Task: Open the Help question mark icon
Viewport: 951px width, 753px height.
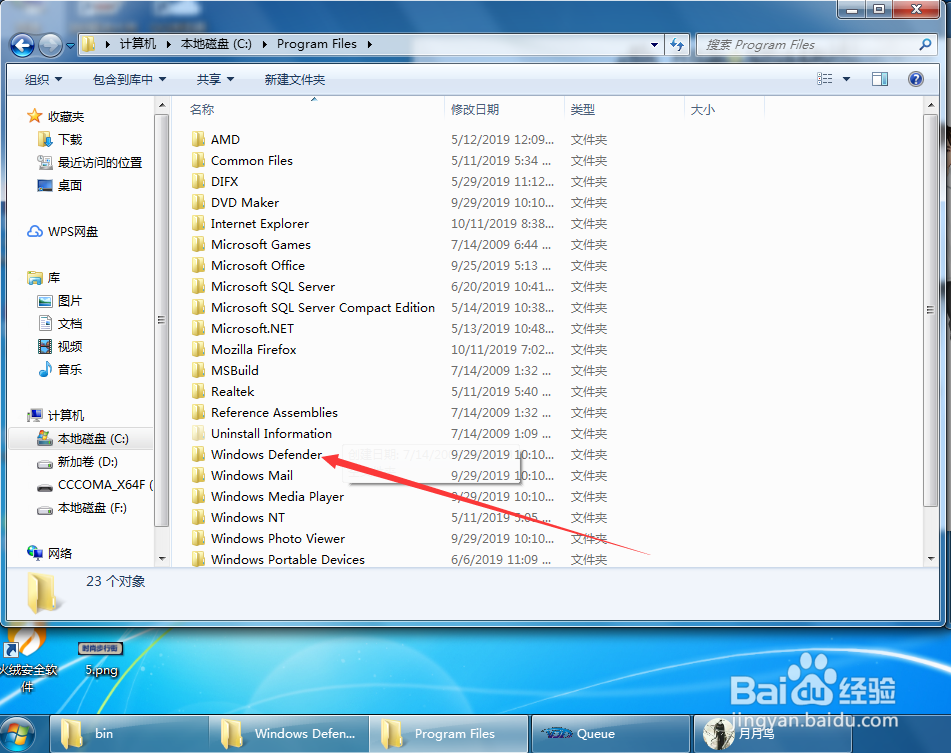Action: pyautogui.click(x=916, y=79)
